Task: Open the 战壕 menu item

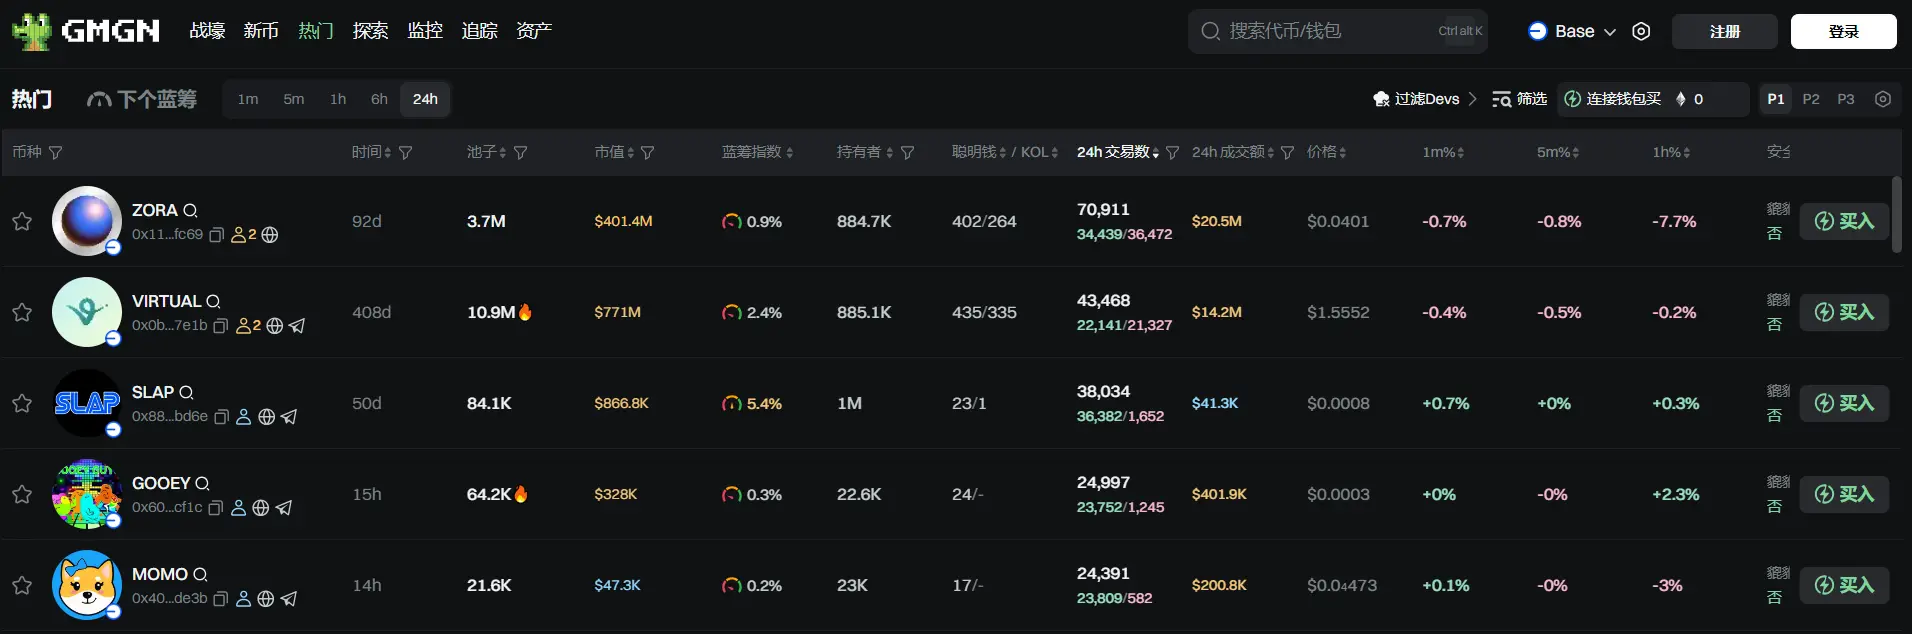Action: pos(207,31)
